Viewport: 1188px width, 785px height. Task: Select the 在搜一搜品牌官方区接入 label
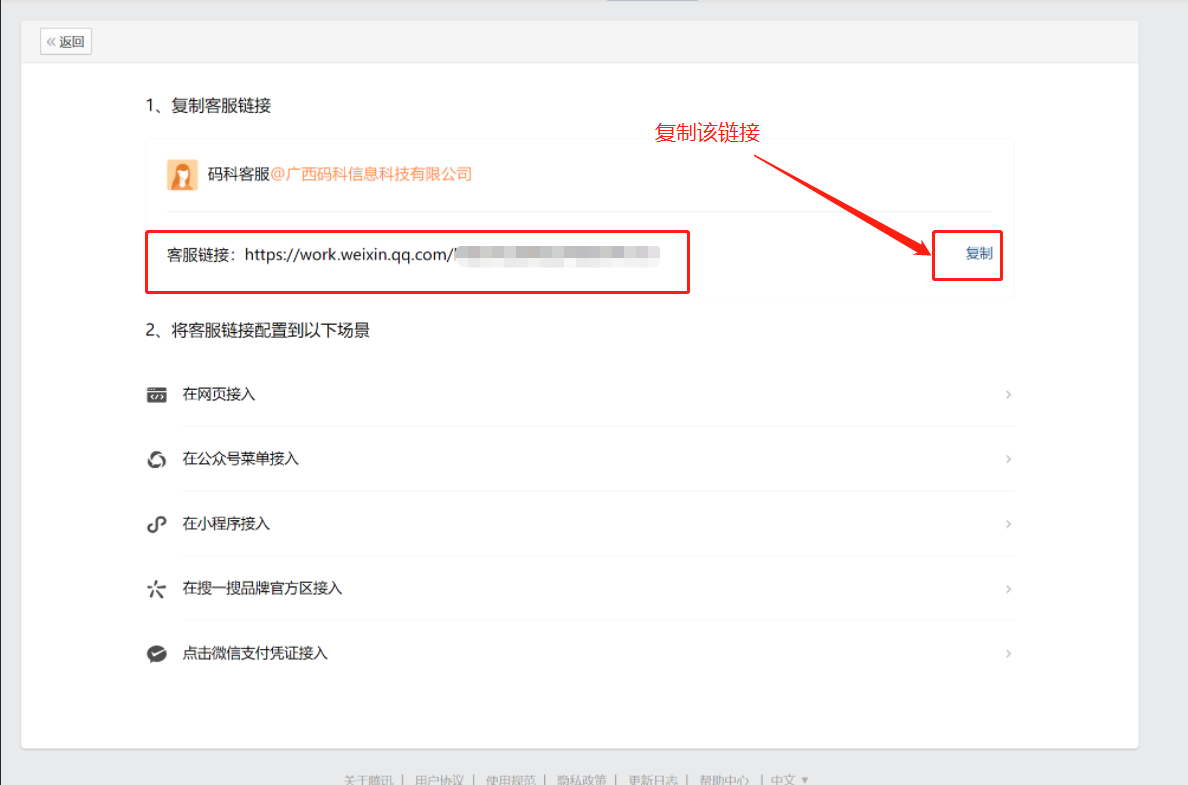point(262,589)
